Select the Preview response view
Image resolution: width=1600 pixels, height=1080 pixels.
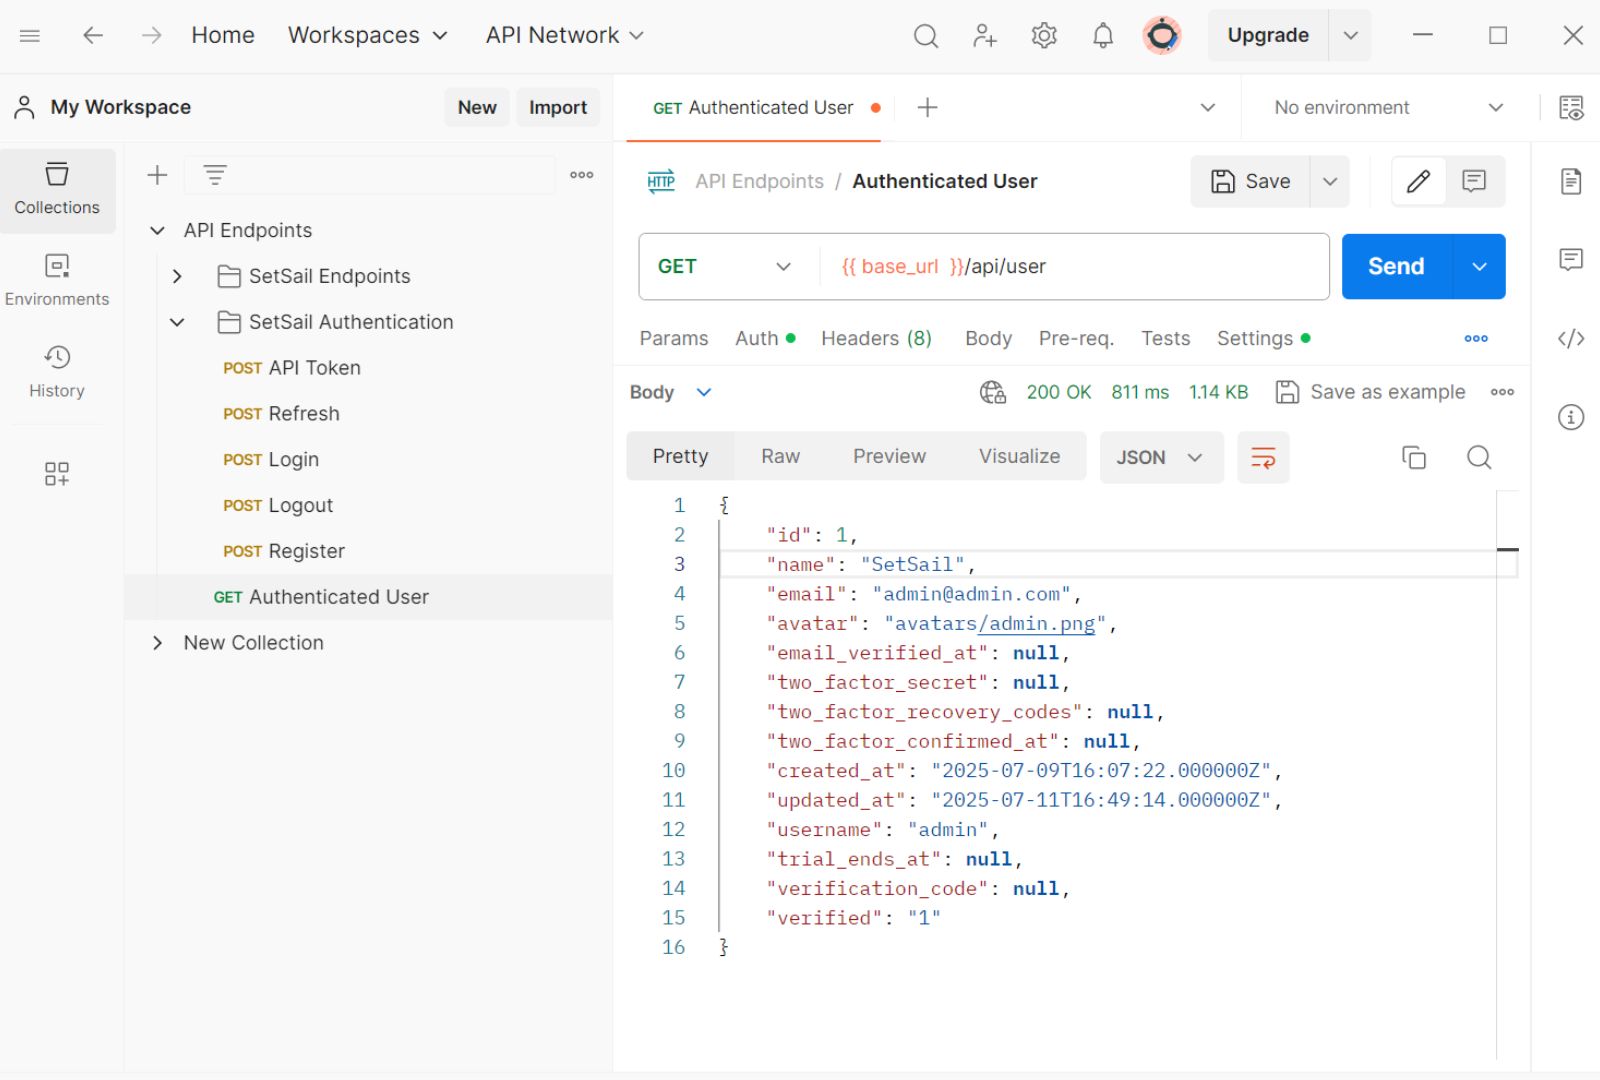click(x=889, y=457)
